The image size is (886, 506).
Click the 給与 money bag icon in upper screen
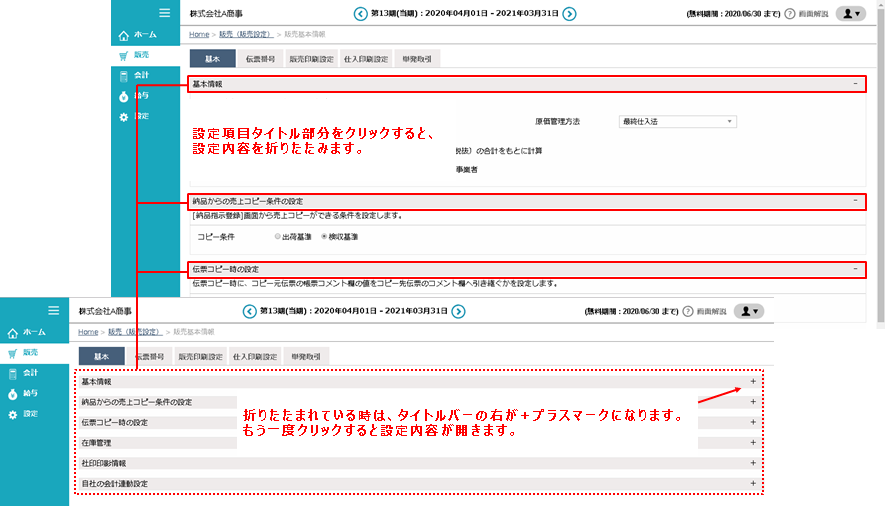click(x=124, y=96)
